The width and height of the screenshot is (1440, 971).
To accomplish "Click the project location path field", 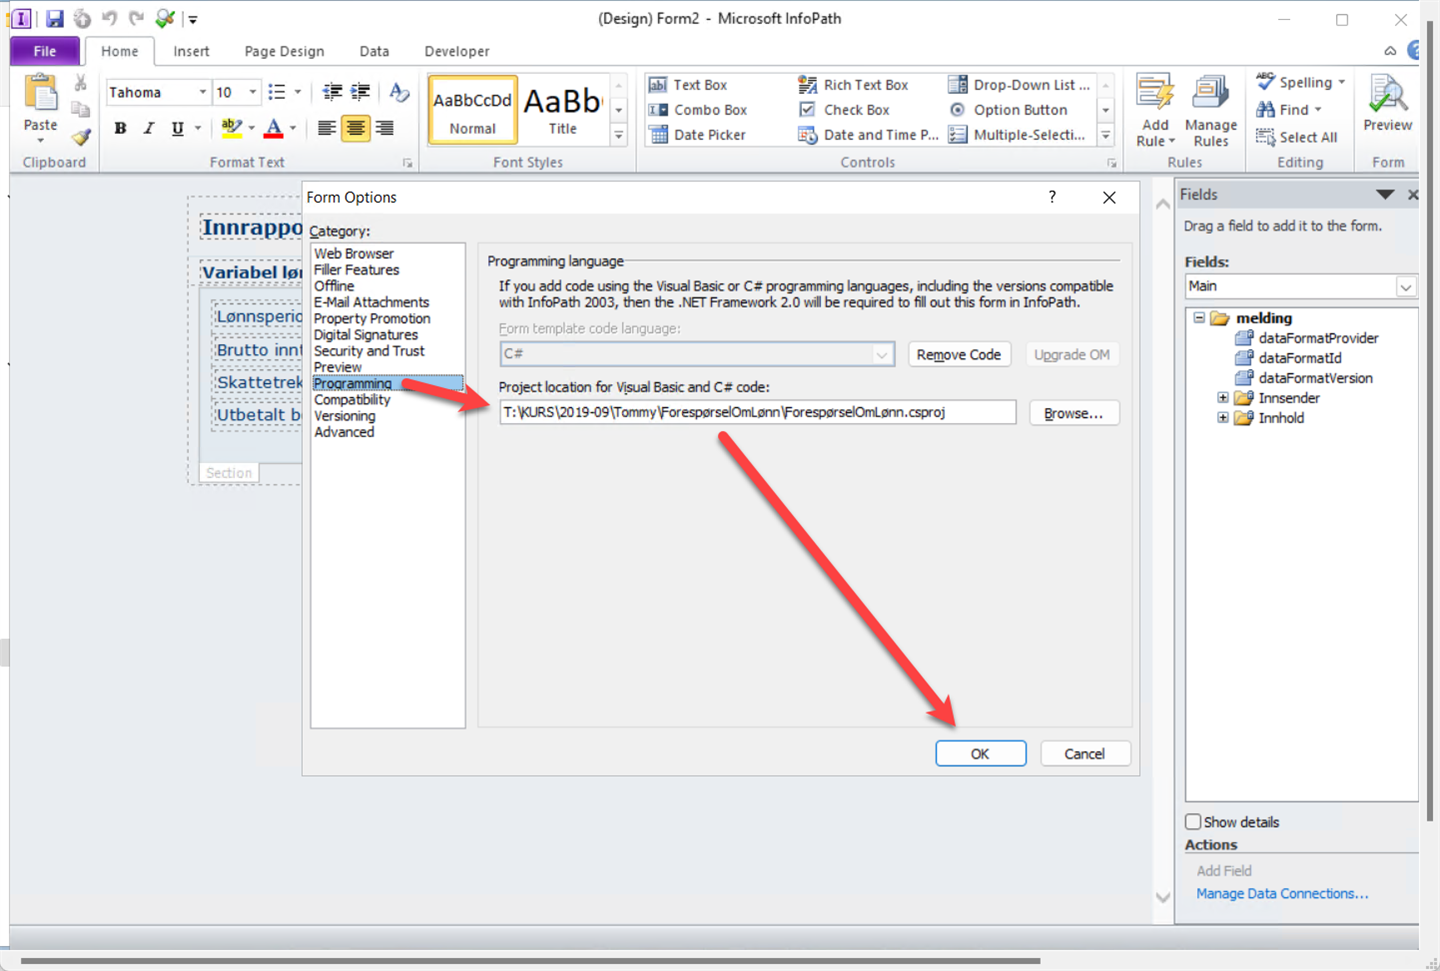I will [x=758, y=412].
